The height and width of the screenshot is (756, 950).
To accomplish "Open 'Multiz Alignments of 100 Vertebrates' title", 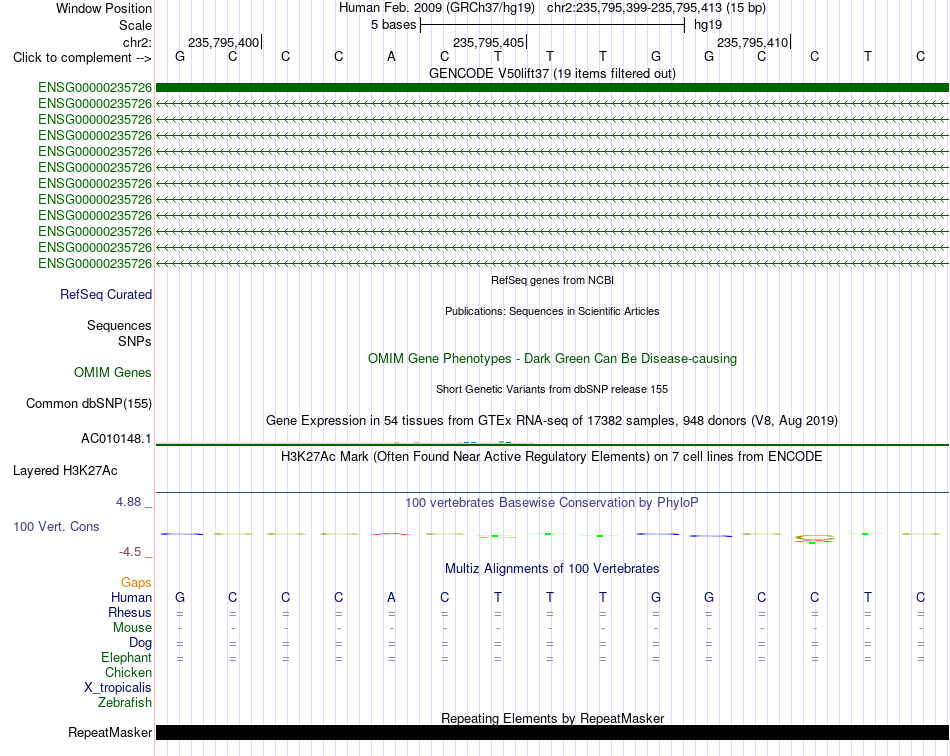I will point(552,569).
